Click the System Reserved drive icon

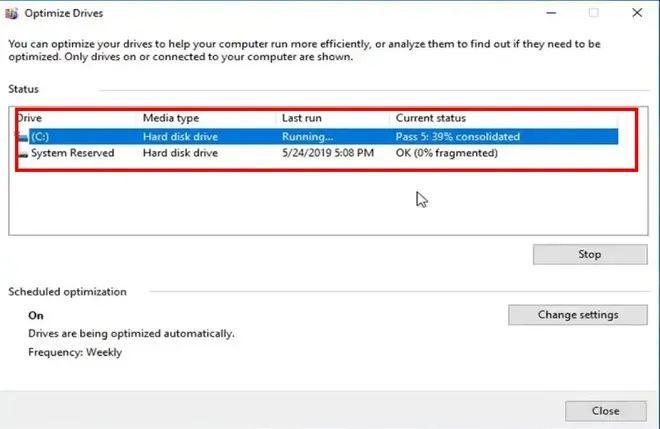[23, 153]
